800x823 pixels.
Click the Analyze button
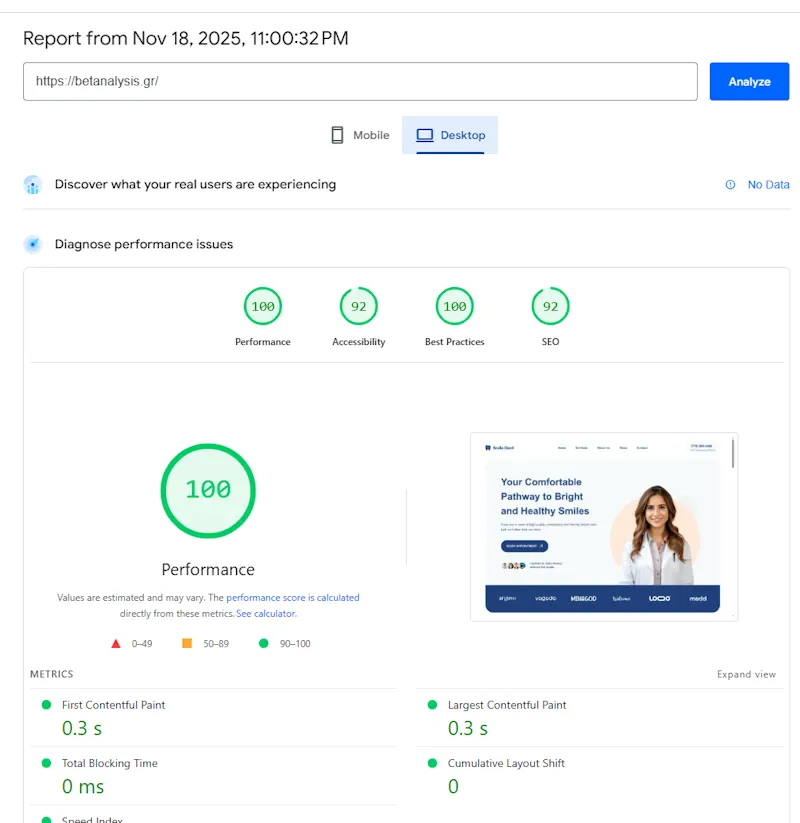(749, 82)
